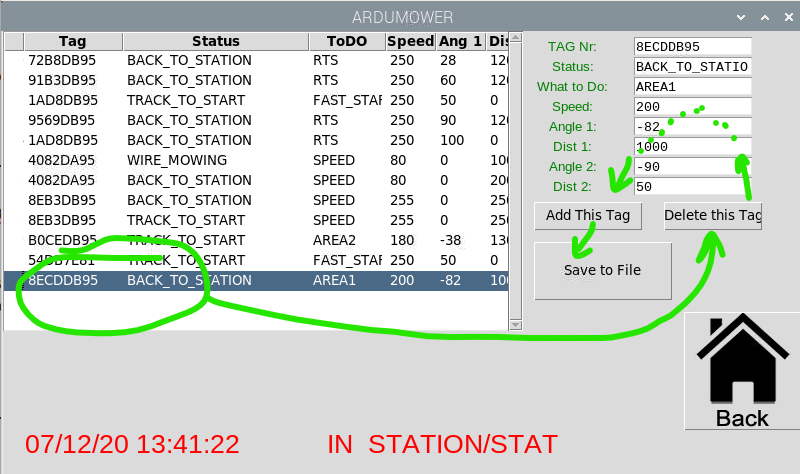Click the Status column header
Image resolution: width=800 pixels, height=474 pixels.
point(216,41)
